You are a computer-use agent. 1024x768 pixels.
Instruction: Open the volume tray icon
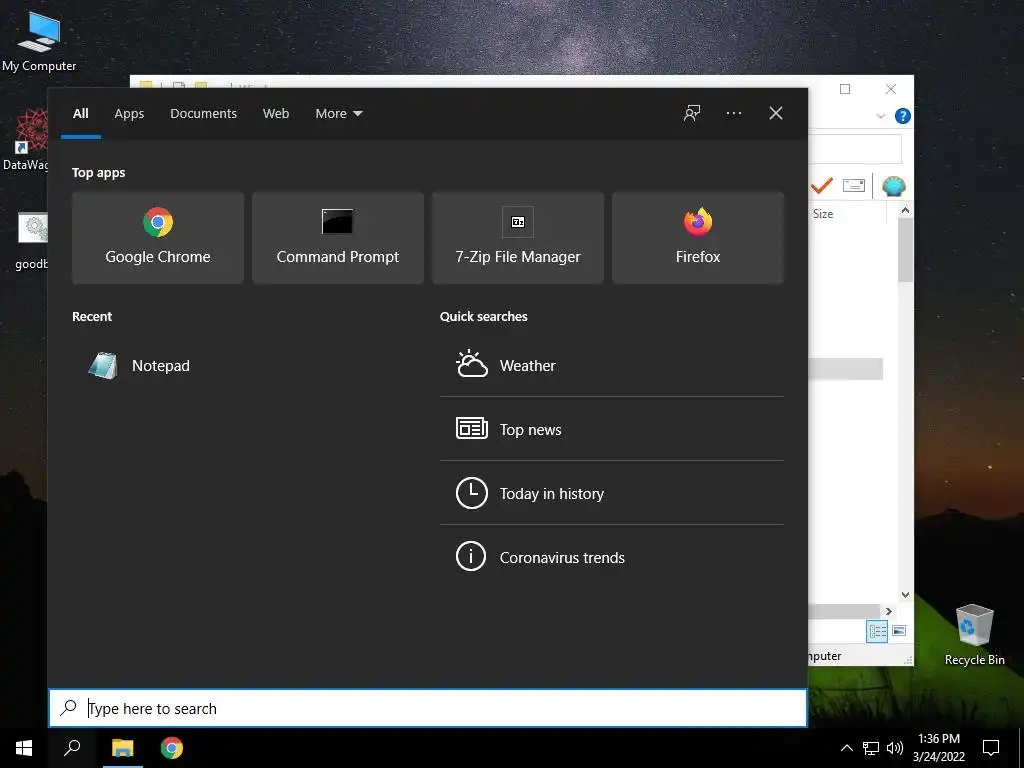tap(895, 748)
